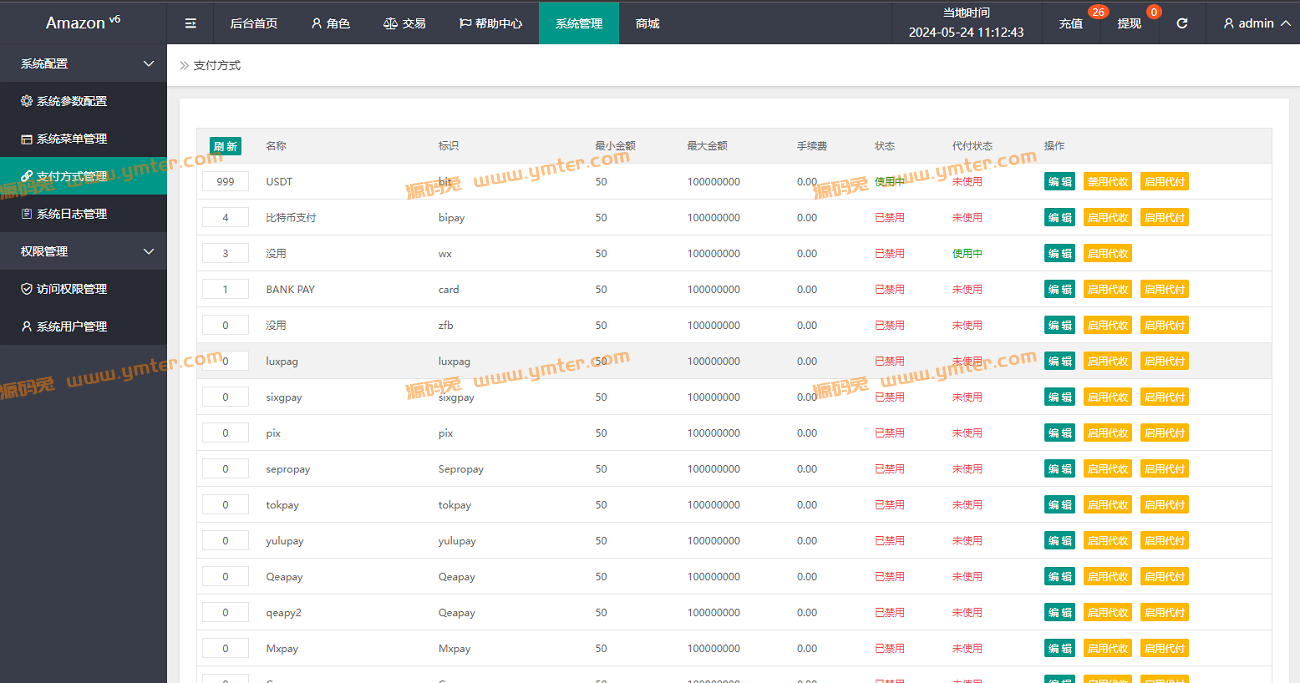Edit the 比特币支付 row

pos(1060,218)
